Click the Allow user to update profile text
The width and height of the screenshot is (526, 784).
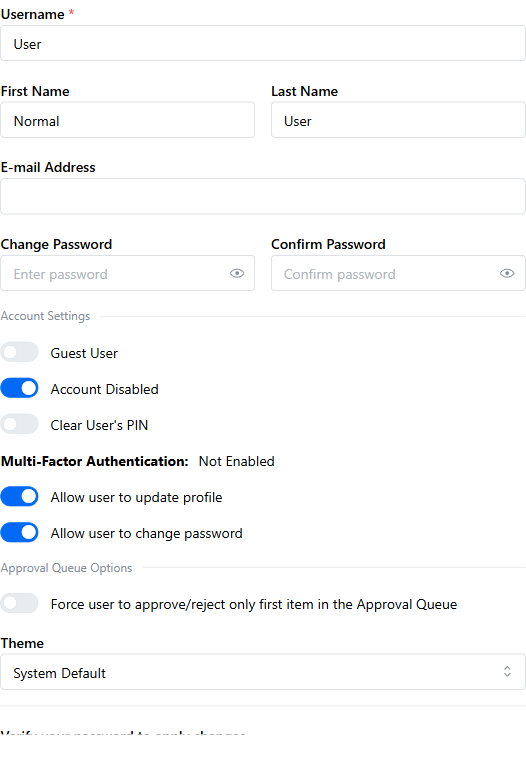(x=136, y=498)
